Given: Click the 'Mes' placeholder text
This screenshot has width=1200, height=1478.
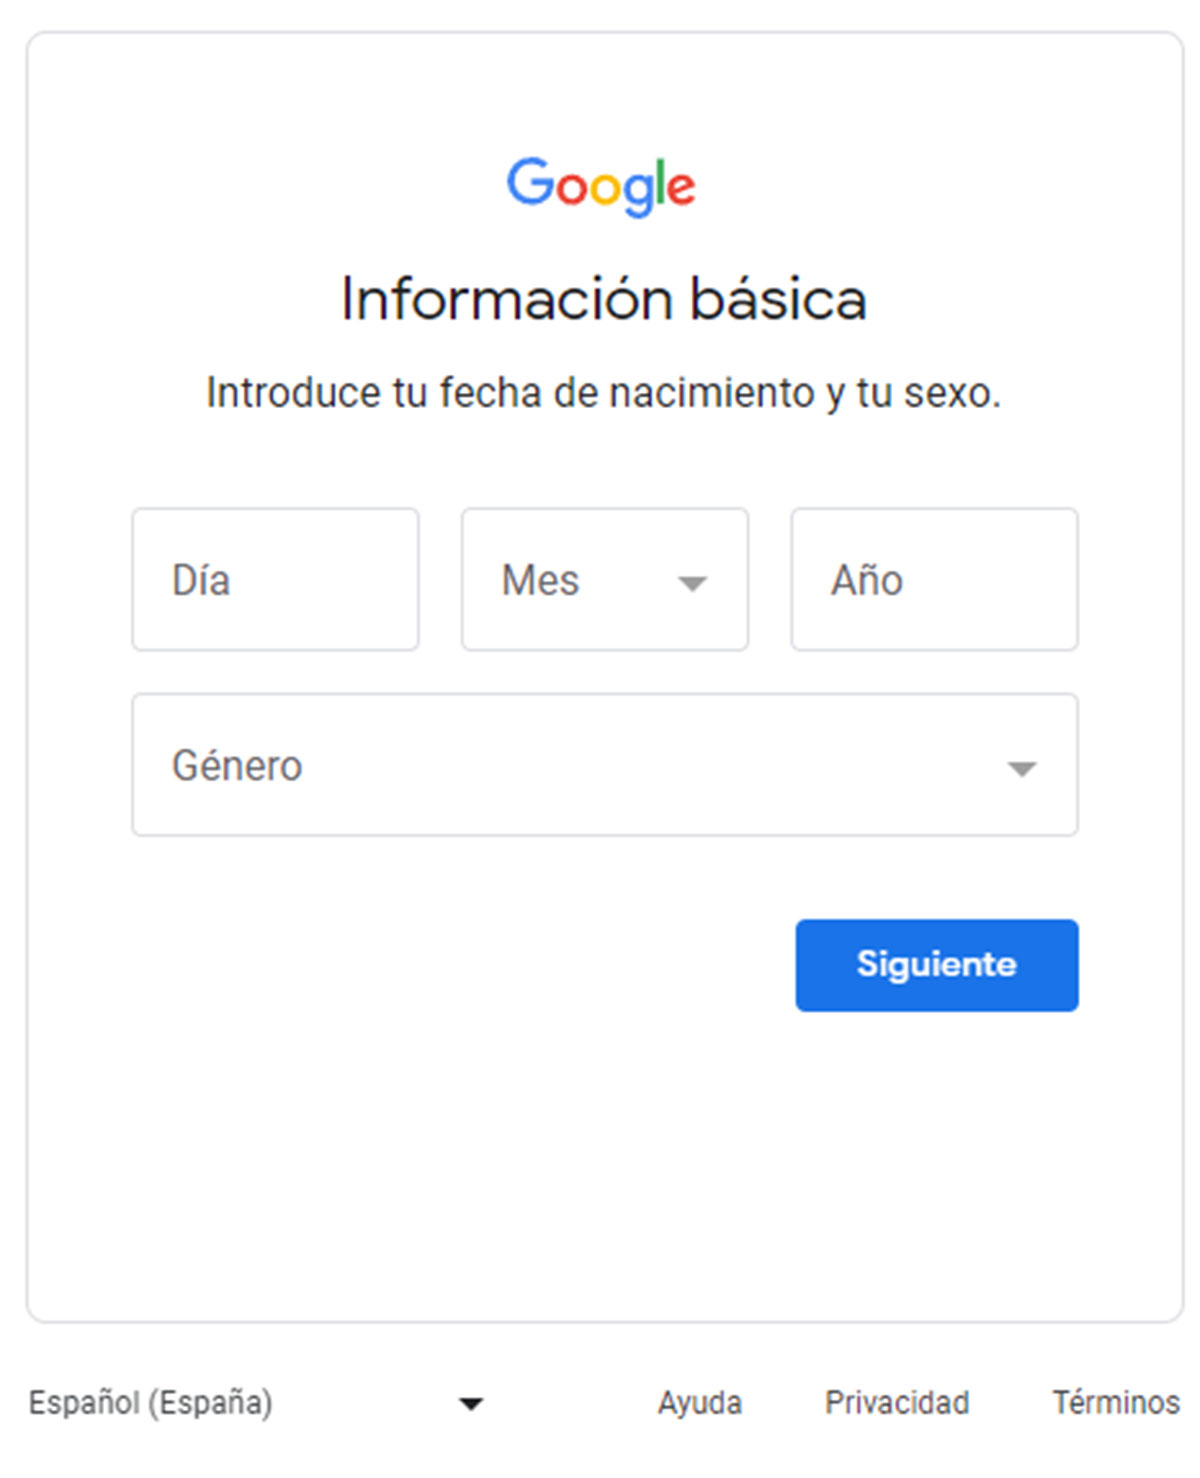Looking at the screenshot, I should (x=540, y=580).
